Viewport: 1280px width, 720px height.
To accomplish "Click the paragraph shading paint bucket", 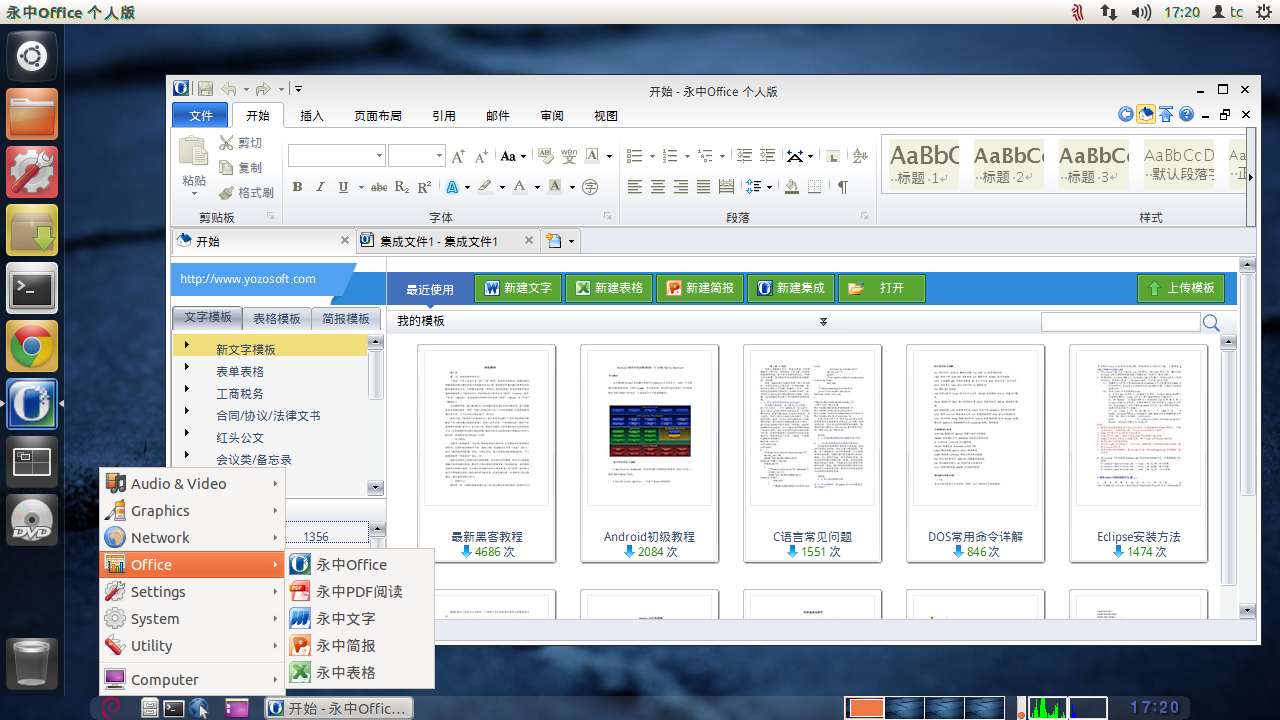I will [x=791, y=187].
